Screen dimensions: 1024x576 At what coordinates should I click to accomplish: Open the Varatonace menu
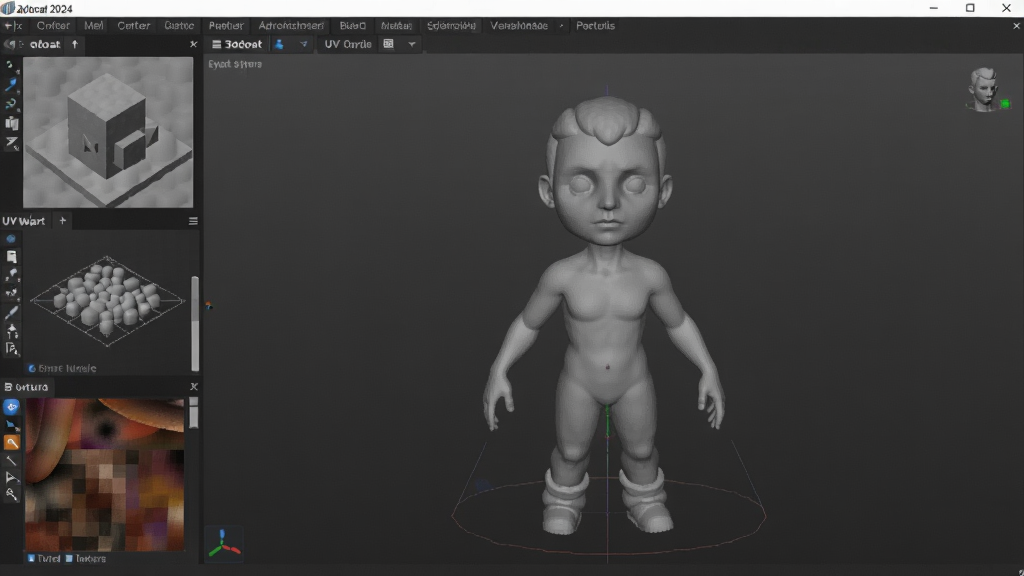[519, 25]
